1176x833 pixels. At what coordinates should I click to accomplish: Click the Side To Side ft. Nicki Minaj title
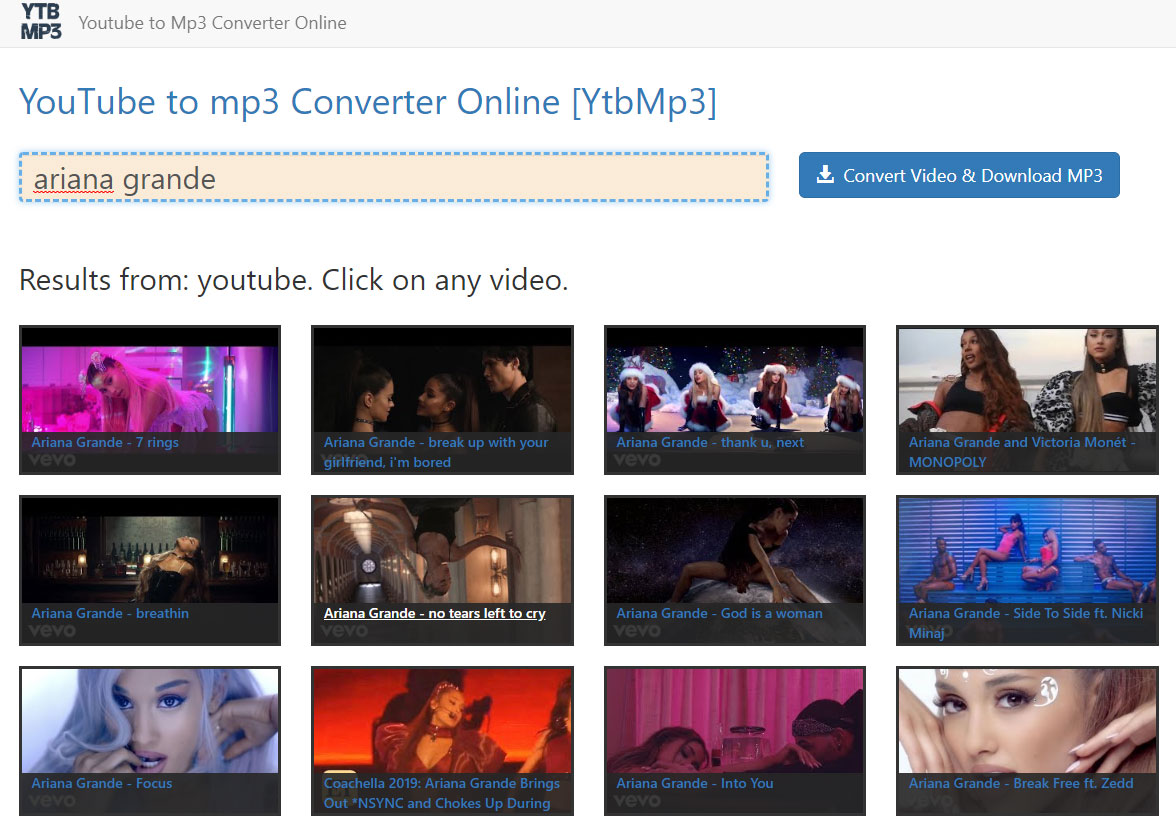[x=1026, y=623]
